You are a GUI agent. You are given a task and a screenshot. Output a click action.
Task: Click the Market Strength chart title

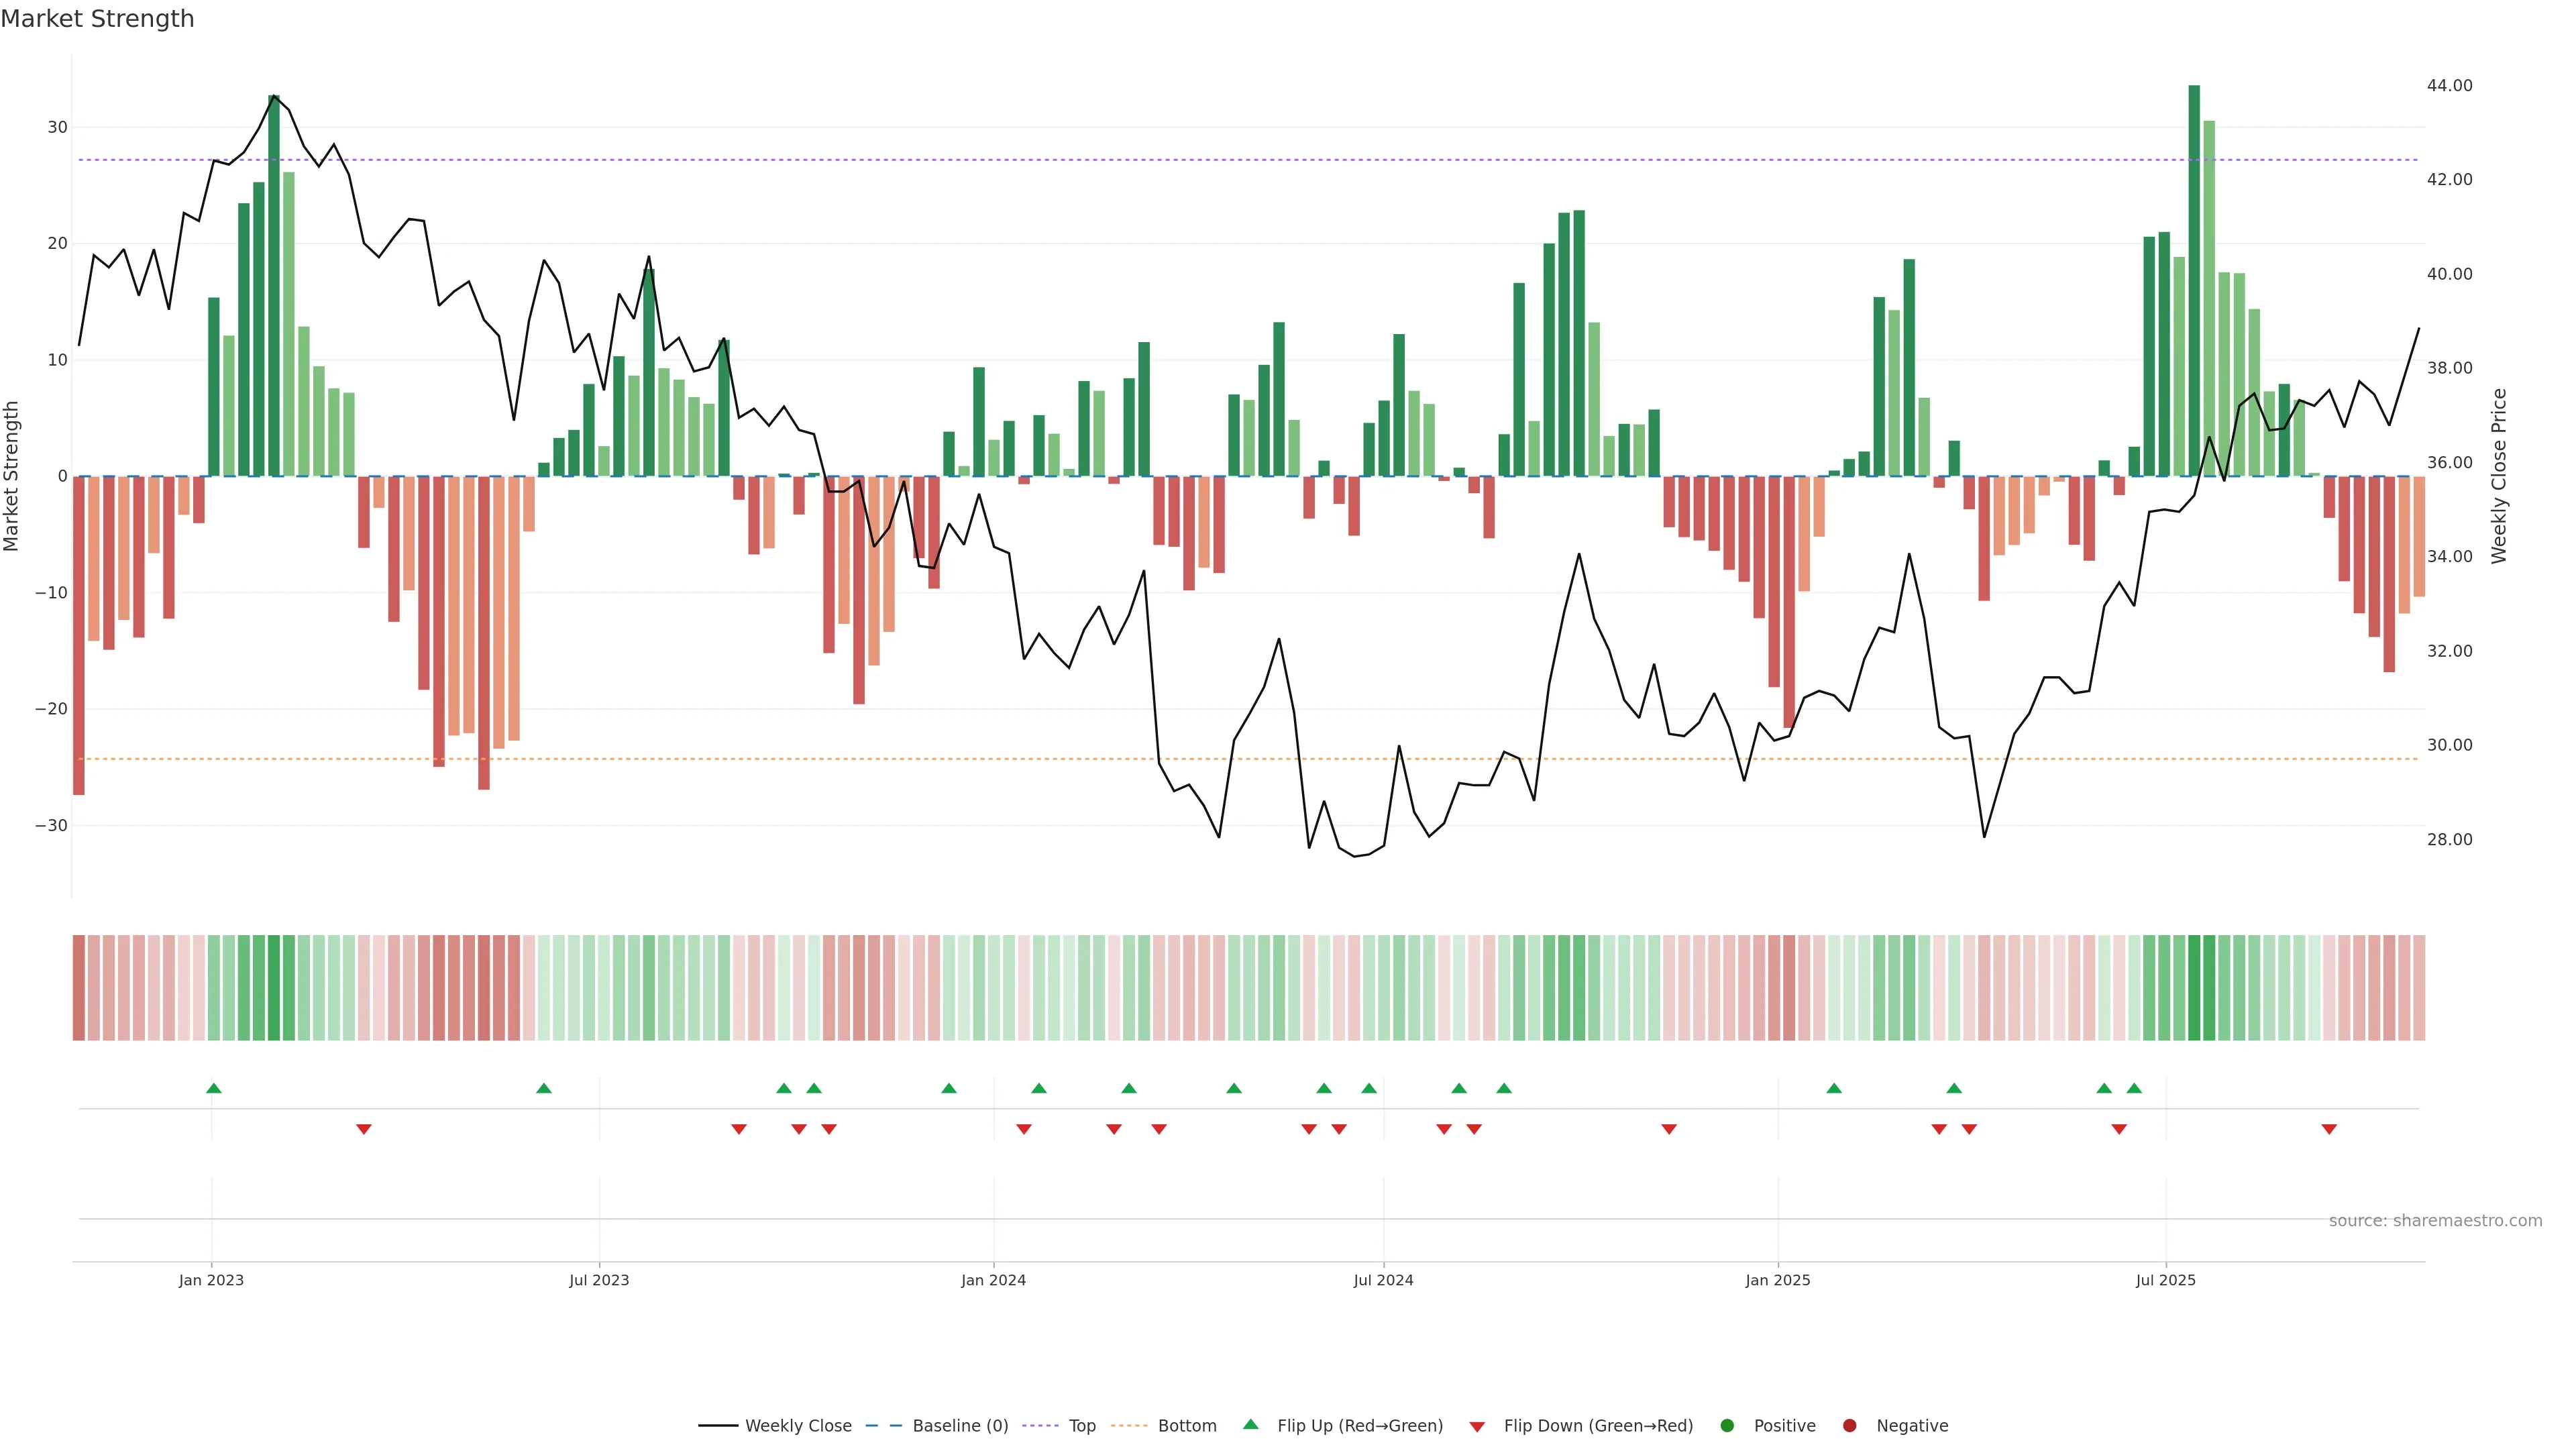pos(97,19)
